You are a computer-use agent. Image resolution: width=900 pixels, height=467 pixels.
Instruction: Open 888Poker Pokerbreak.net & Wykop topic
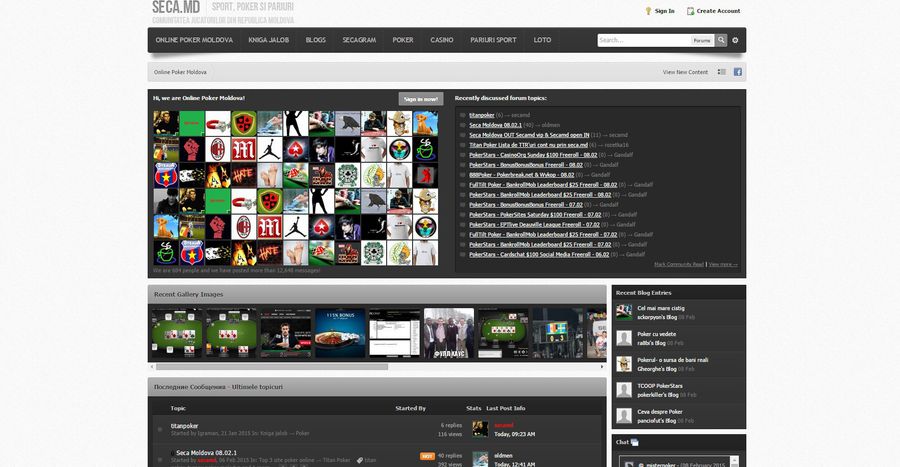coord(522,175)
